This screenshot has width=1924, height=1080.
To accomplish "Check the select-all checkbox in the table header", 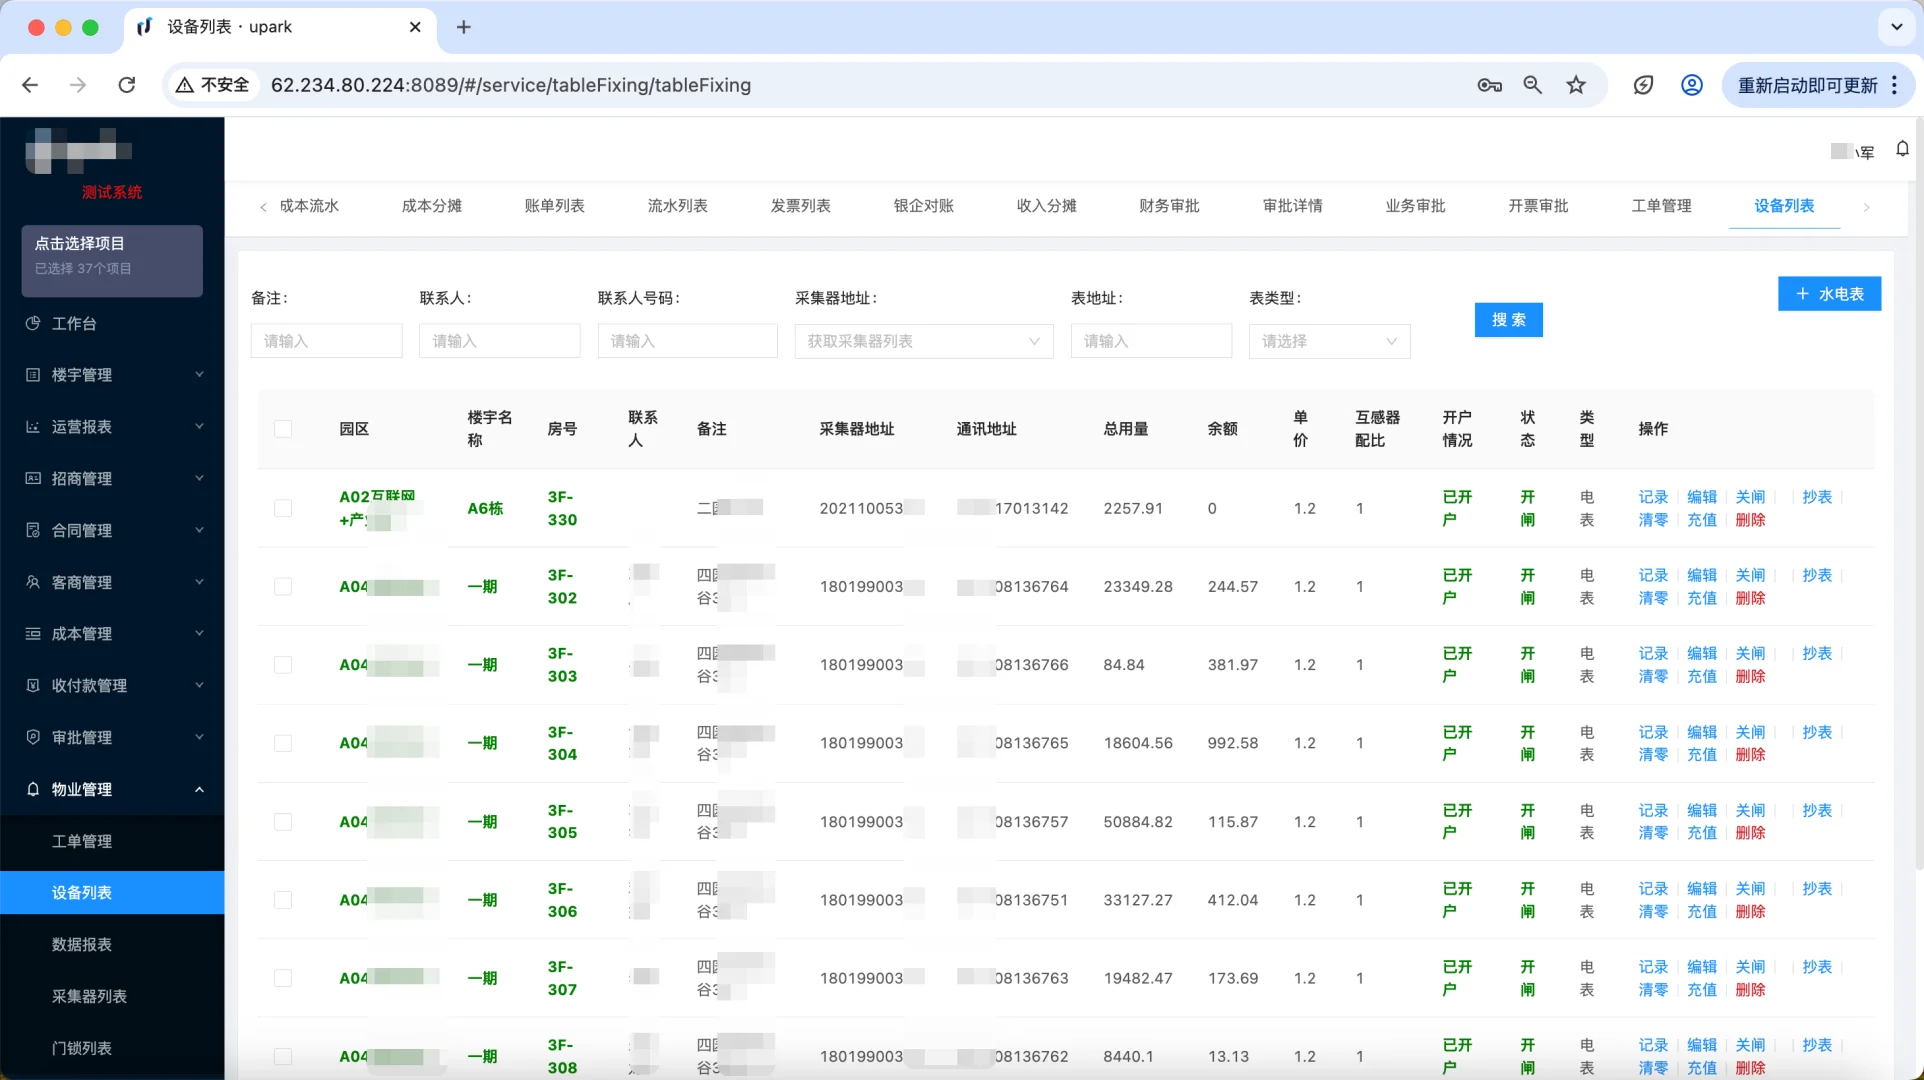I will pyautogui.click(x=284, y=429).
